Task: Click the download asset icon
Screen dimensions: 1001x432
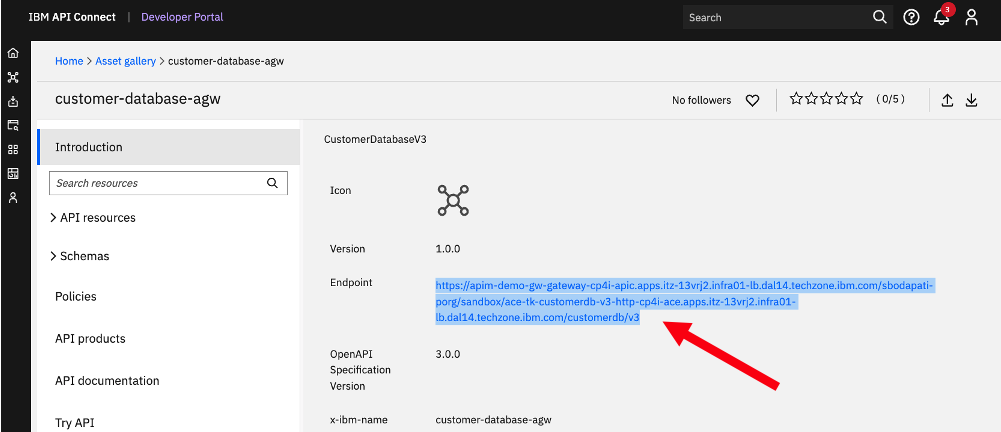Action: (971, 100)
